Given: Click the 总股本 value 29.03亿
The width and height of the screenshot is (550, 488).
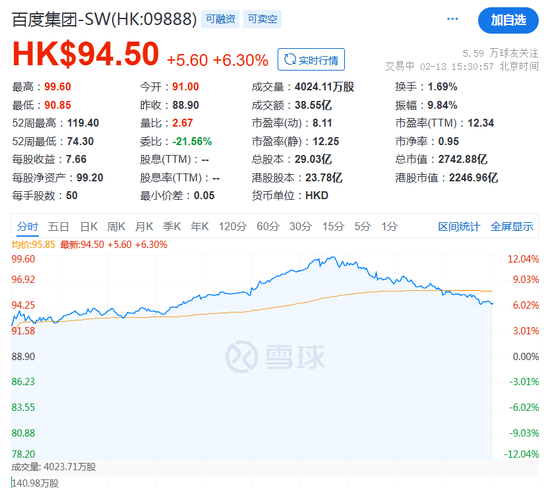Looking at the screenshot, I should pos(313,159).
